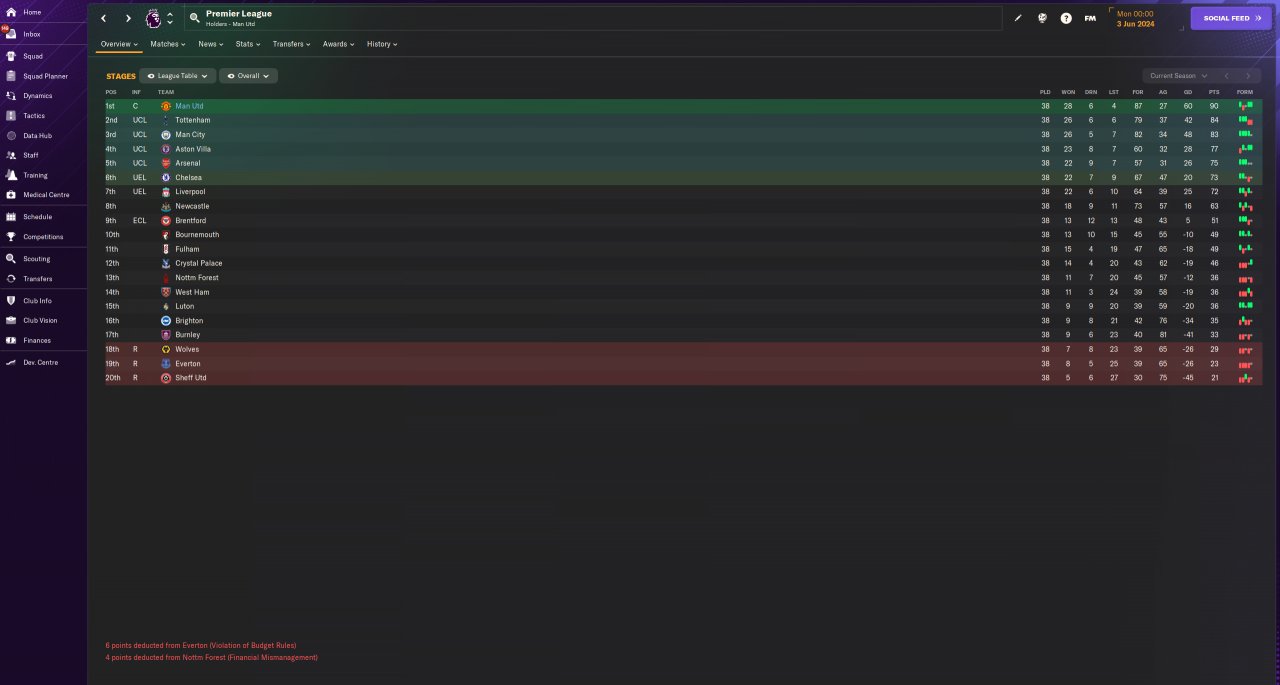
Task: Open the Transfers tab menu
Action: click(292, 44)
